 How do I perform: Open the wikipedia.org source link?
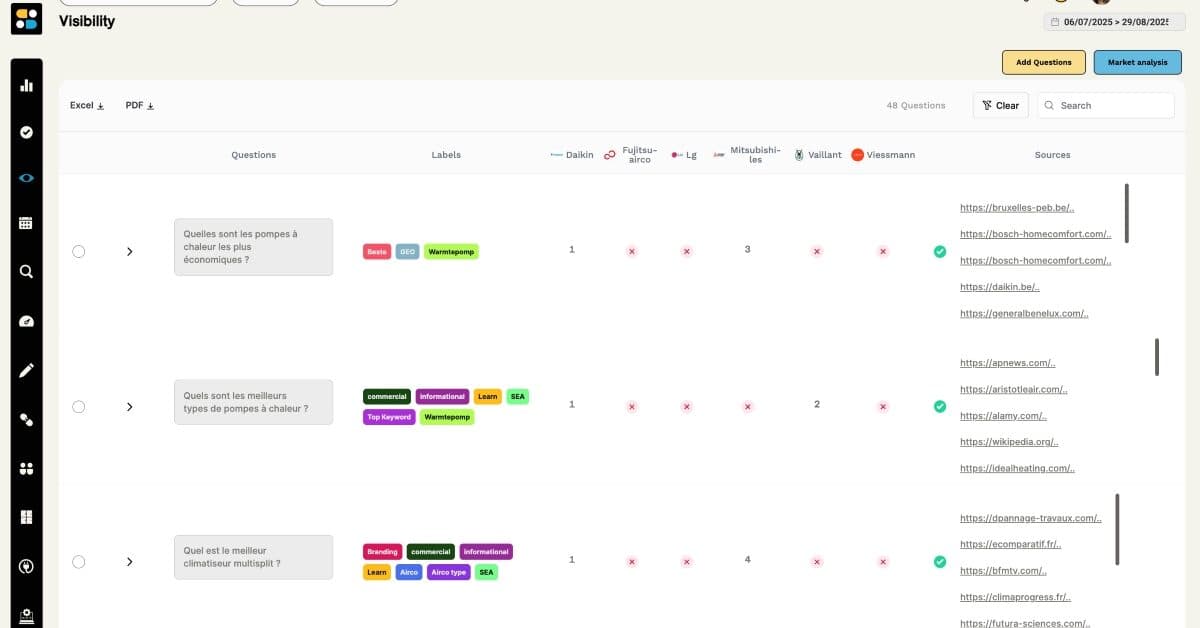(x=1009, y=442)
